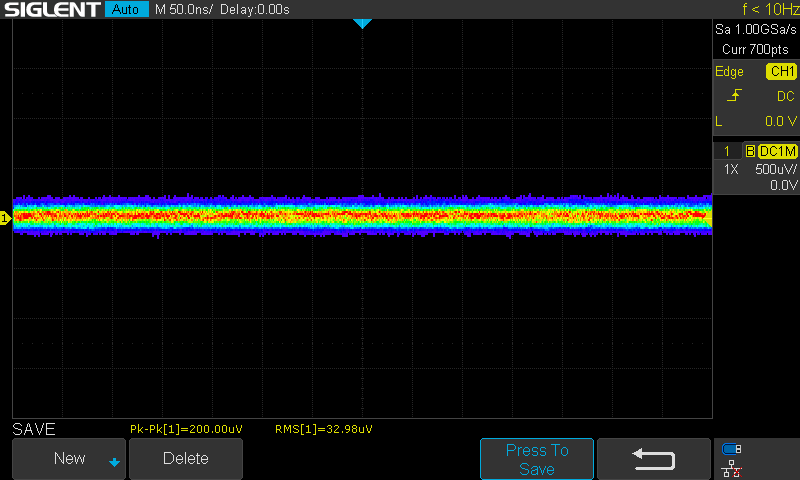
Task: Open the New save menu button
Action: (x=69, y=459)
